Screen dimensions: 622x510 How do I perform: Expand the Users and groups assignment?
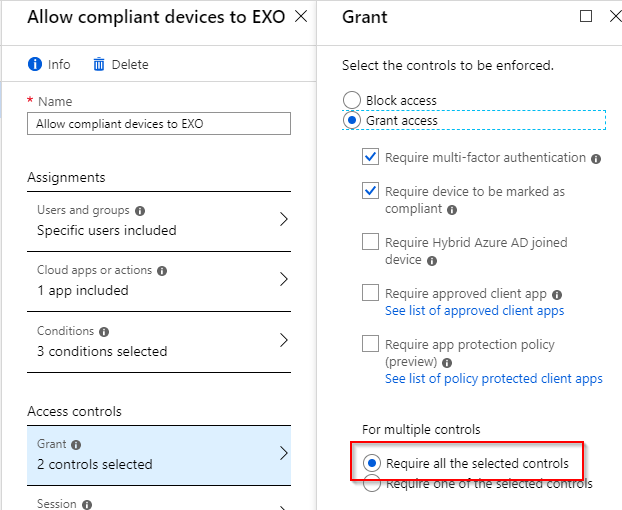pyautogui.click(x=283, y=220)
